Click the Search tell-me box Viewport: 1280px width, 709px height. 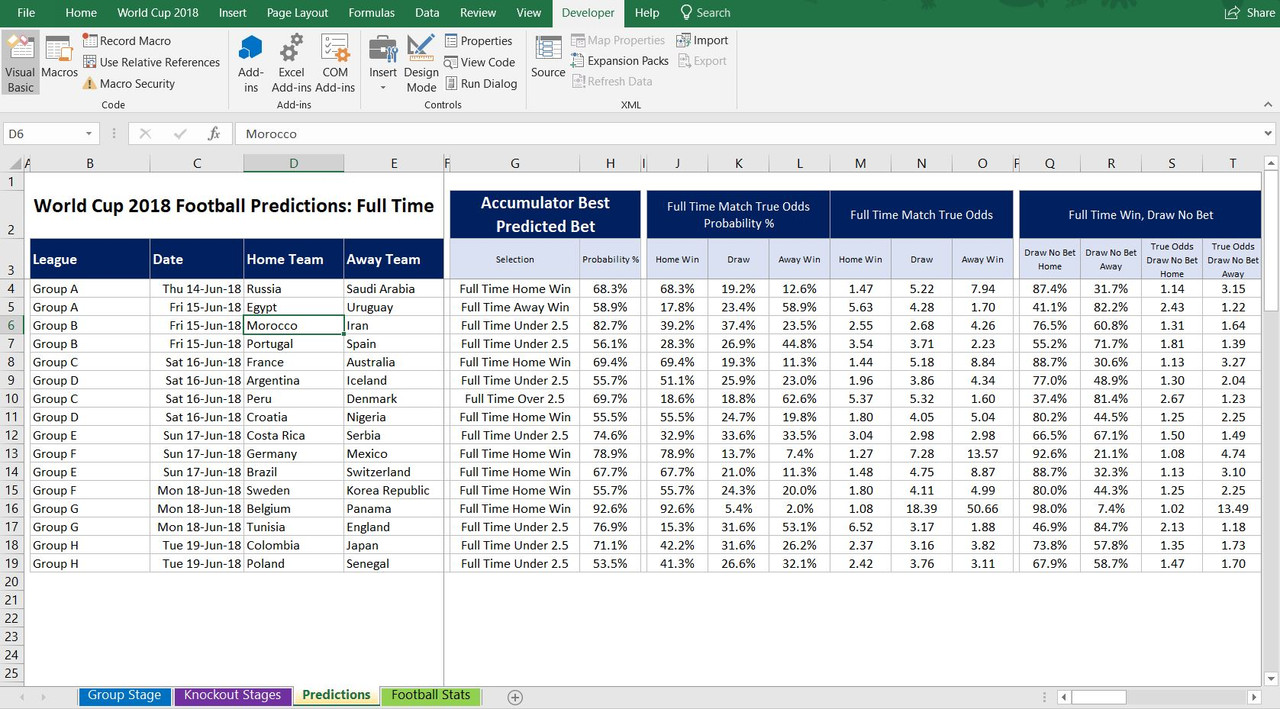tap(705, 13)
